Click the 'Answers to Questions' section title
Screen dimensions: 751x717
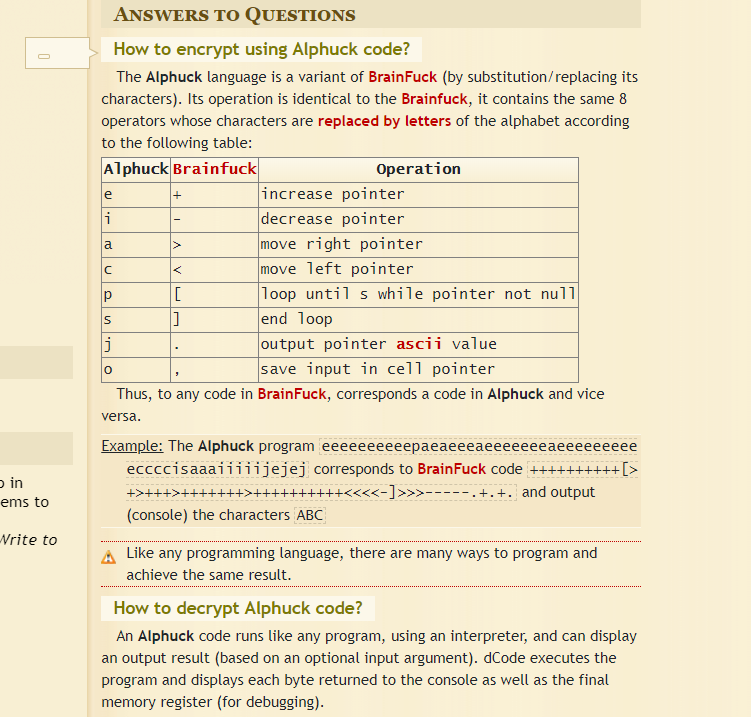tap(235, 14)
